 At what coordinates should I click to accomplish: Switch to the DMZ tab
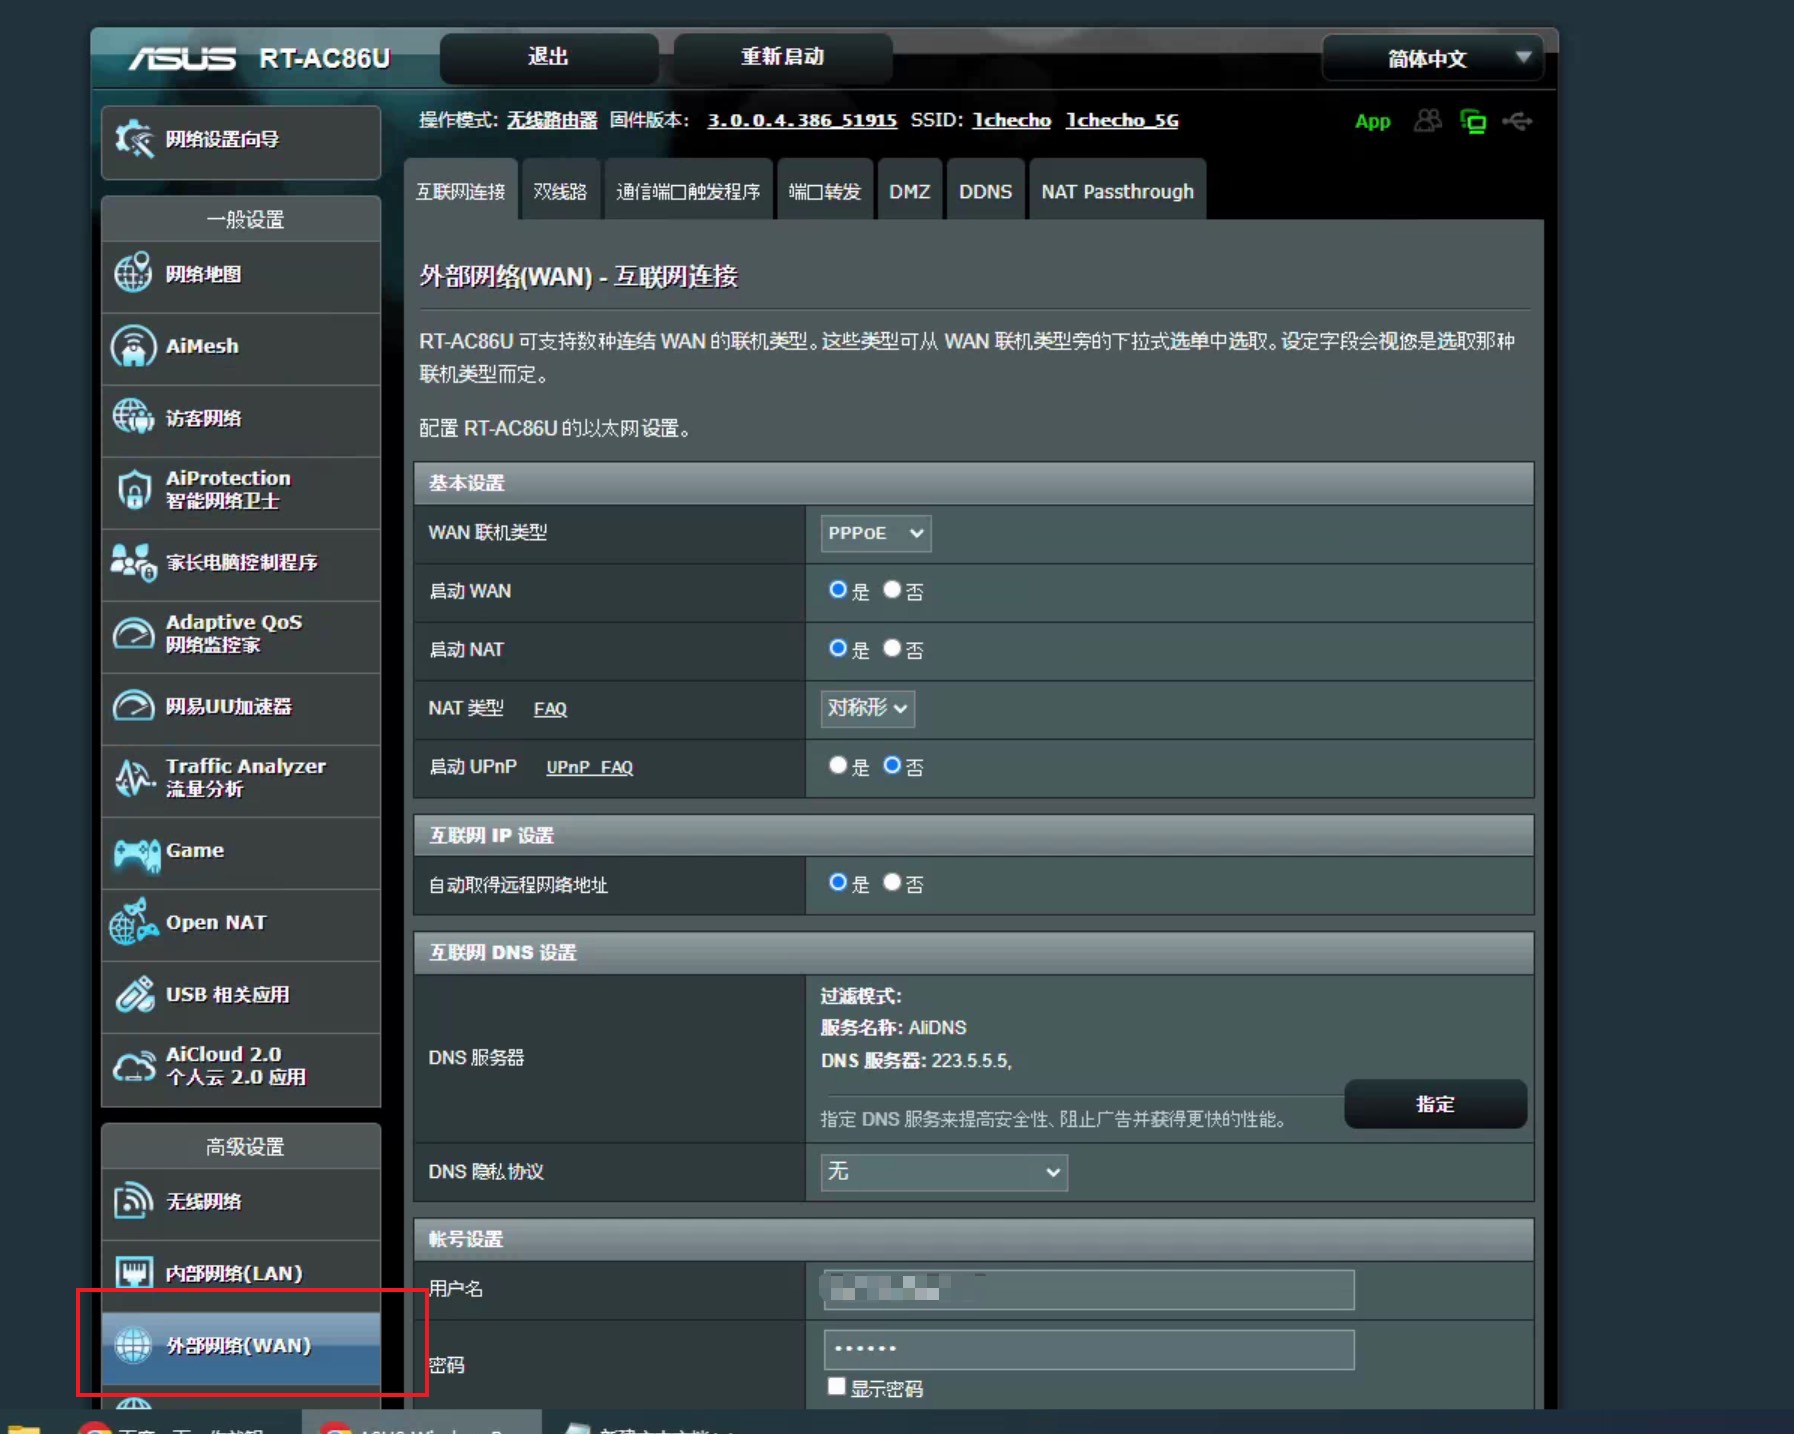click(x=910, y=190)
